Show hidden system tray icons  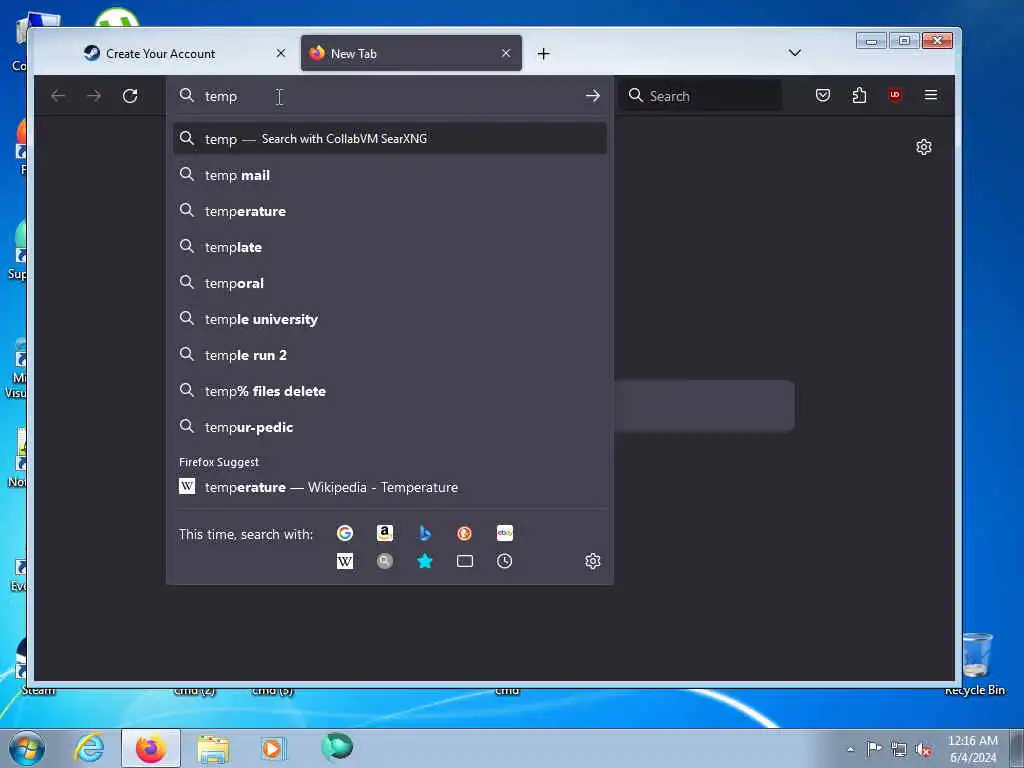850,749
